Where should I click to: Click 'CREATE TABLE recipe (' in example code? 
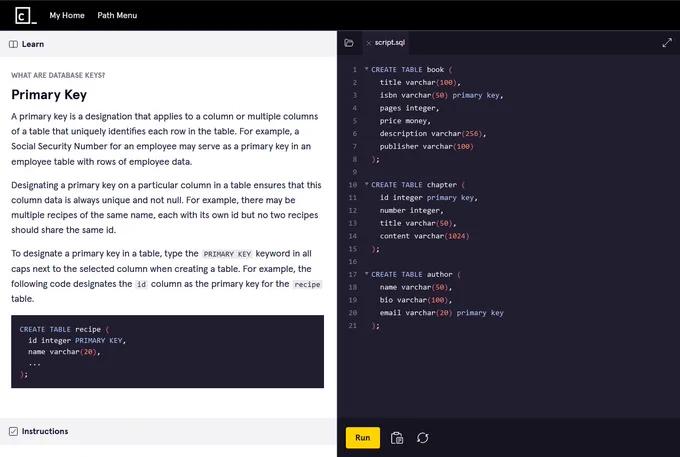pos(64,329)
